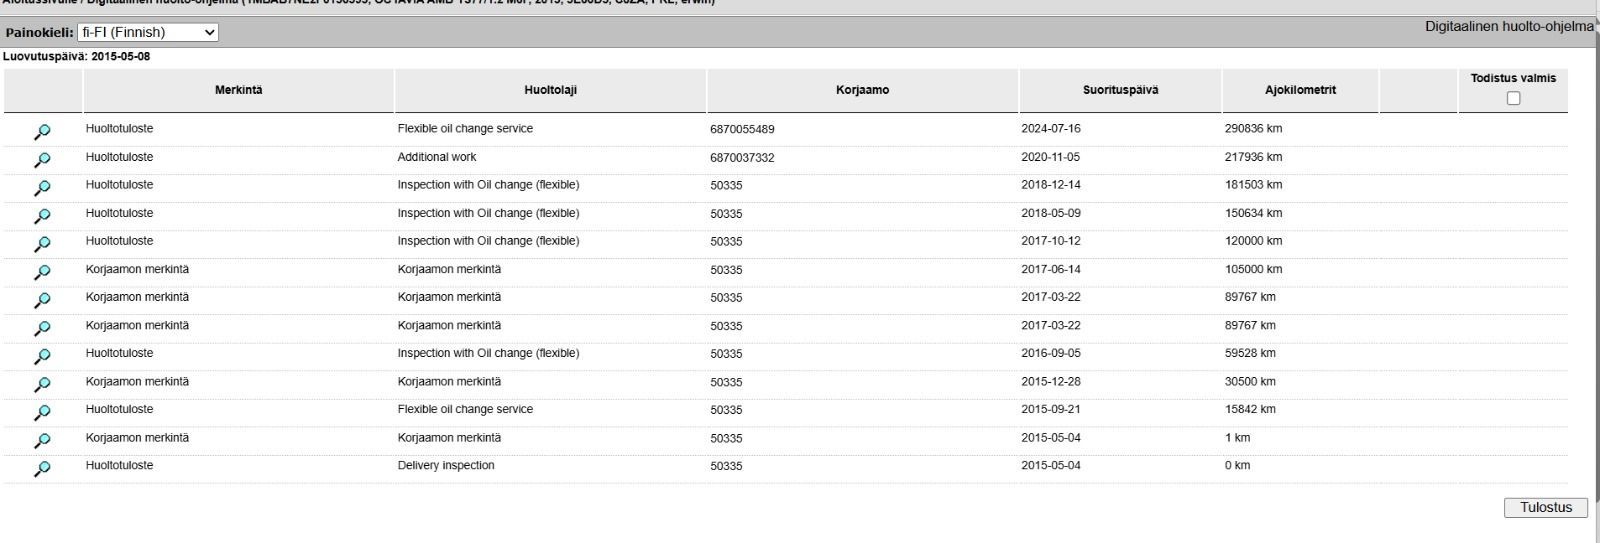Click the Digitaalinen huolto-ohjelma title text
1600x543 pixels.
[1509, 26]
